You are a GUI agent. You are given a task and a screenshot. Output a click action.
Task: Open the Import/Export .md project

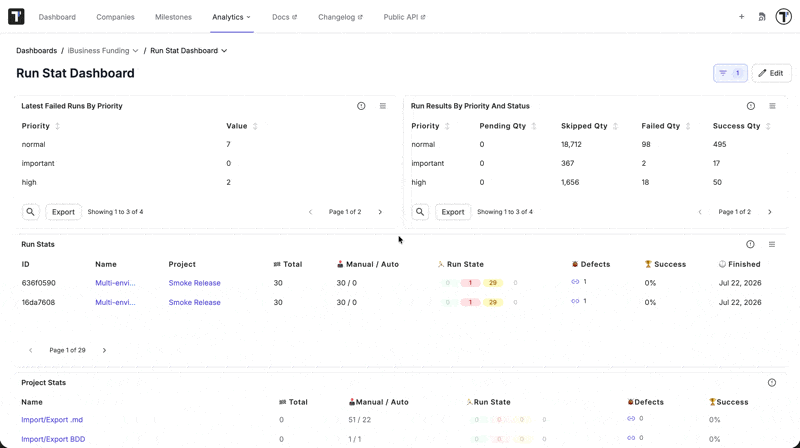coord(52,420)
